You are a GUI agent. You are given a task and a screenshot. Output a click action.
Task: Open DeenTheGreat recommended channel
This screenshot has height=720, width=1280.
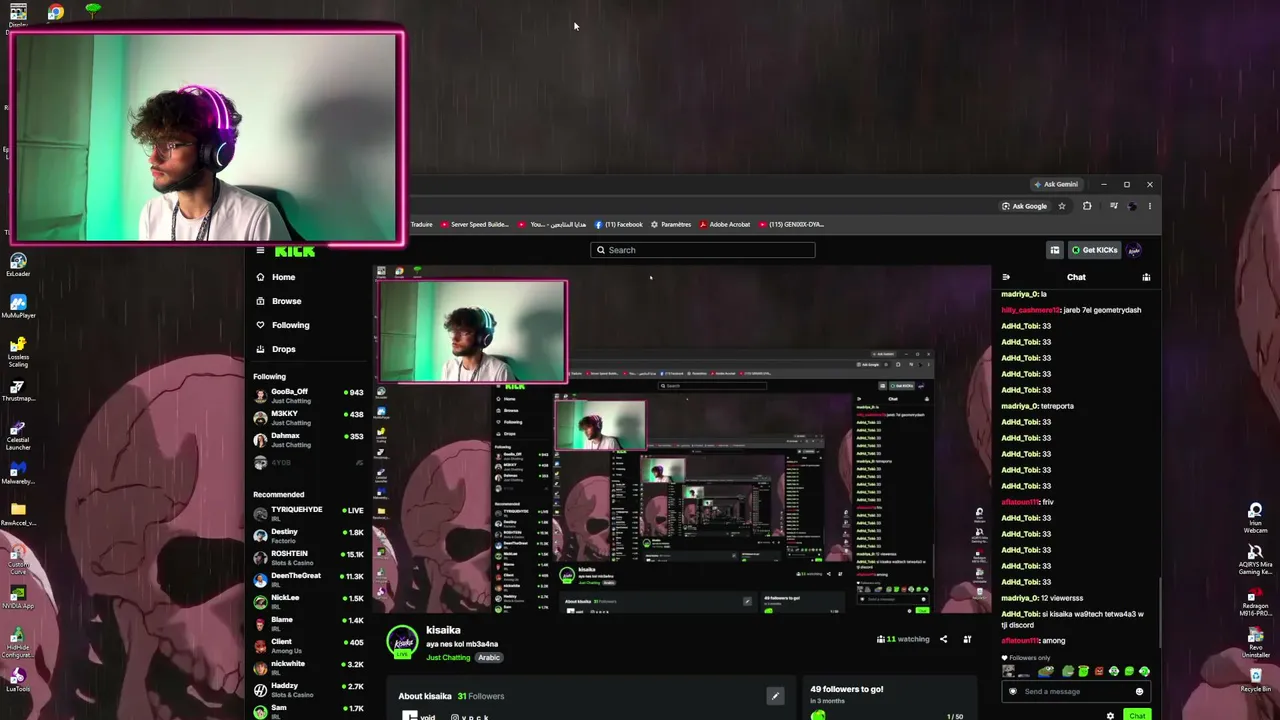(309, 580)
